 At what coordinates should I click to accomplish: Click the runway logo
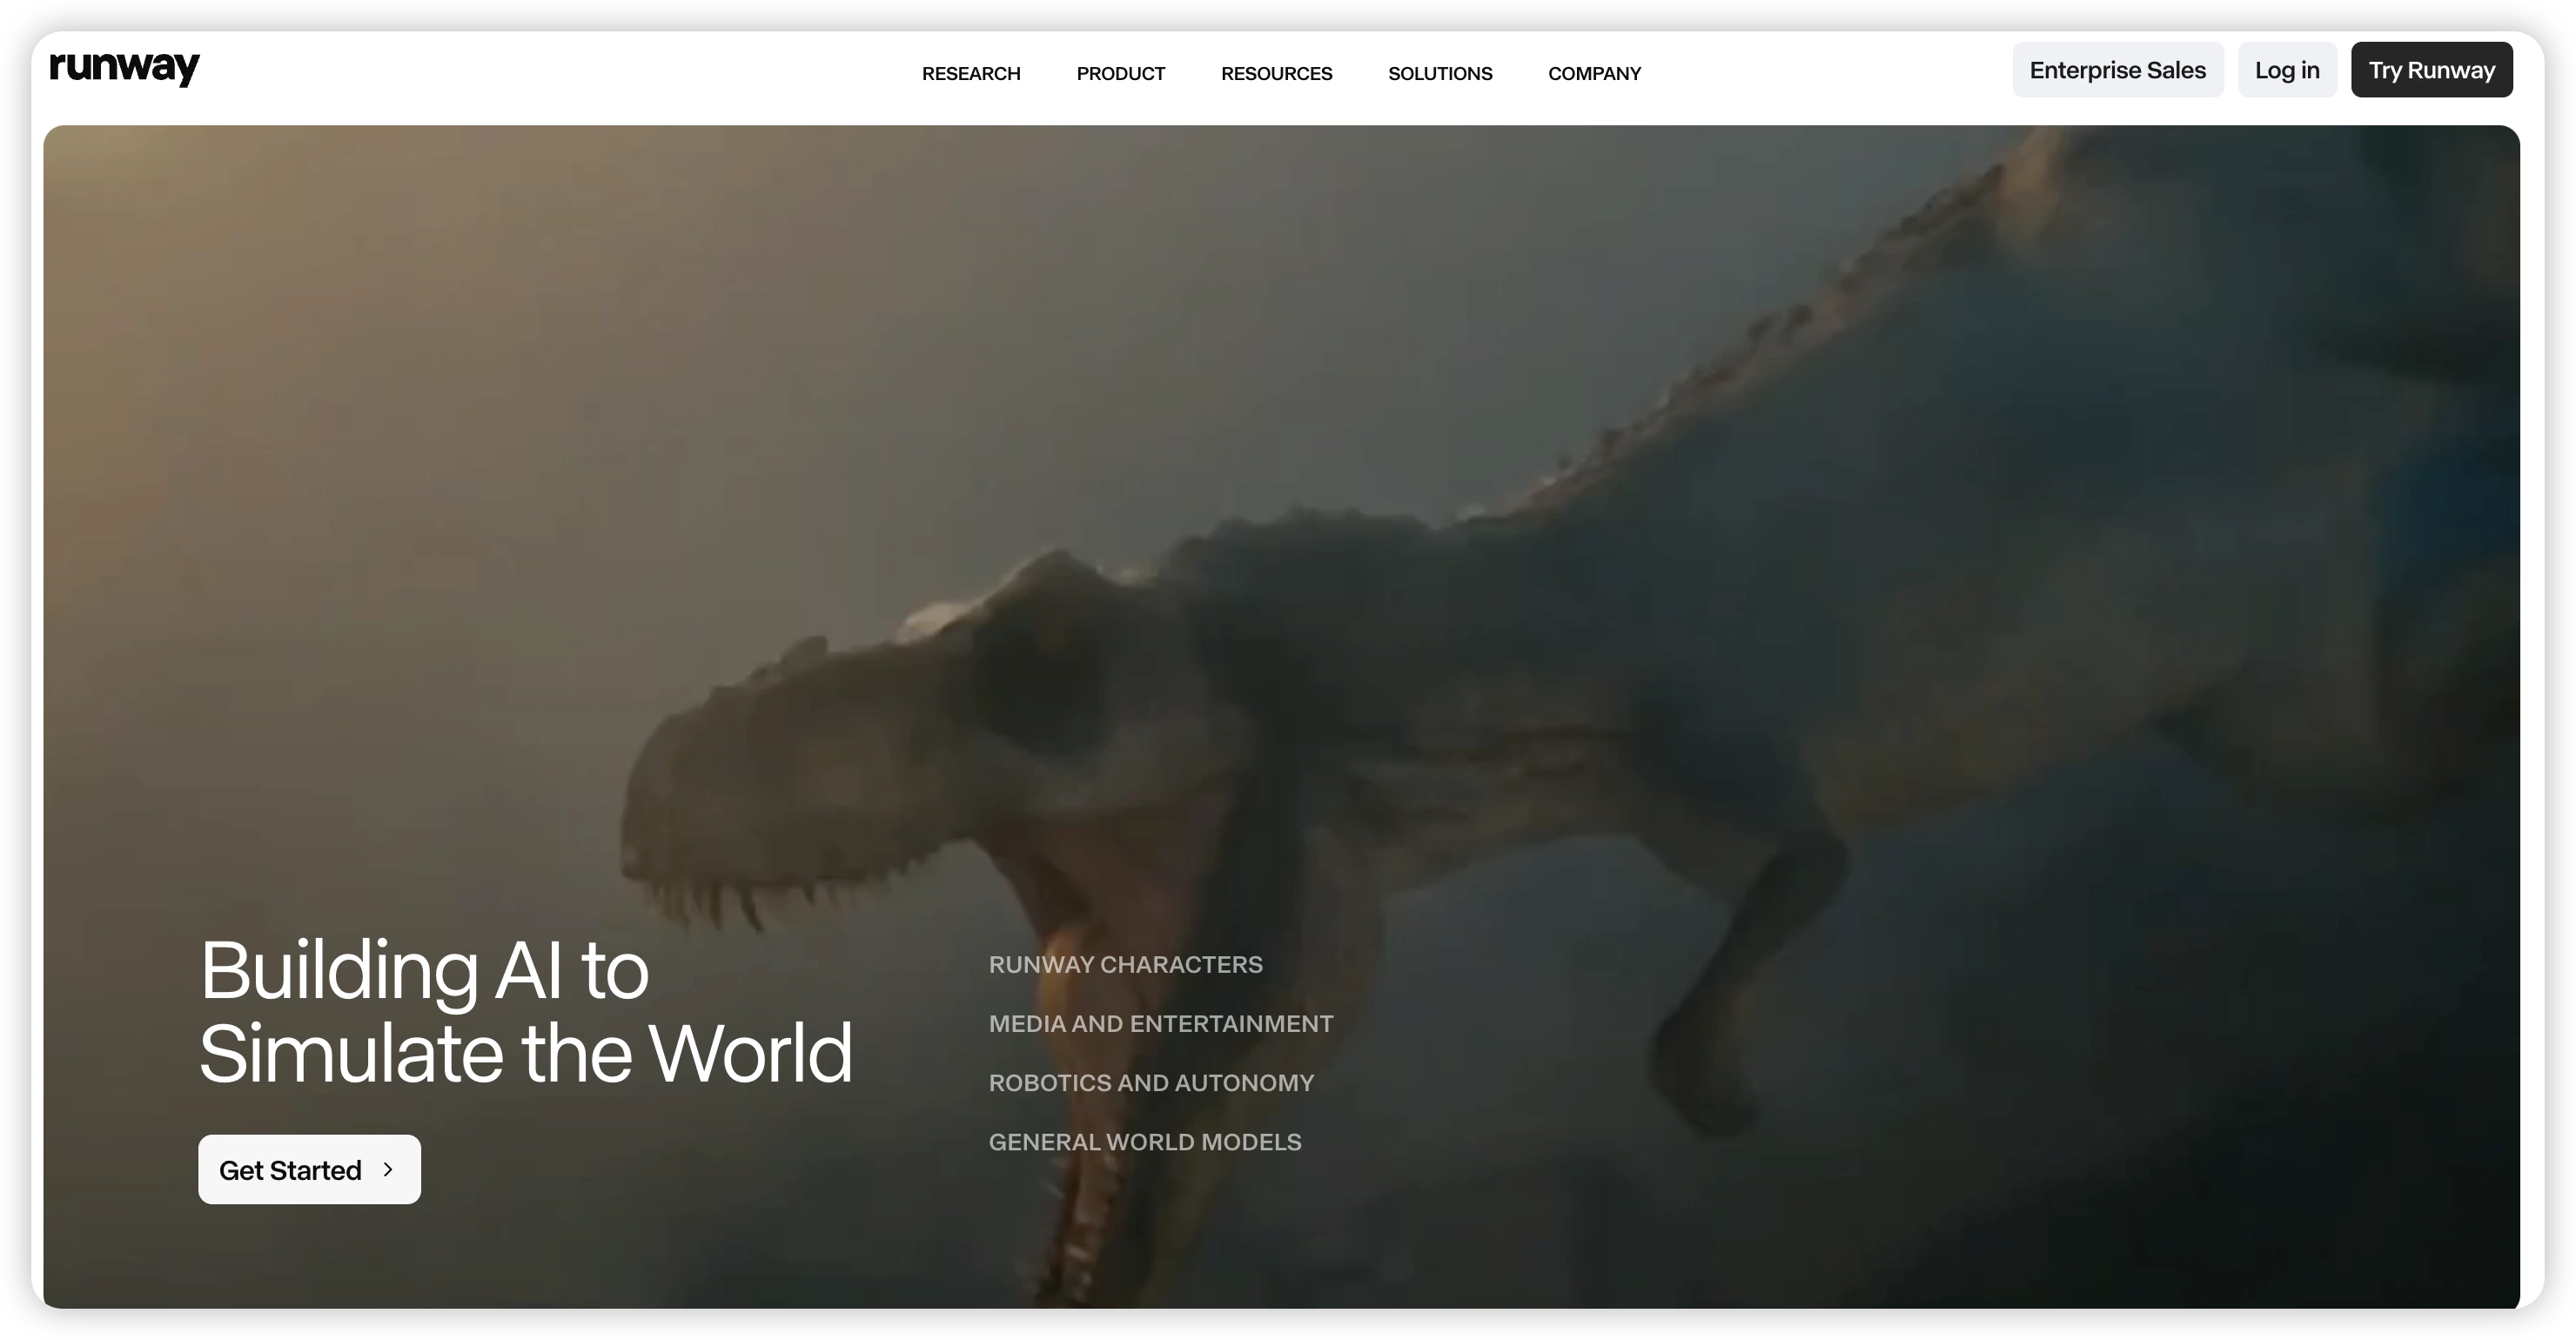pyautogui.click(x=124, y=68)
